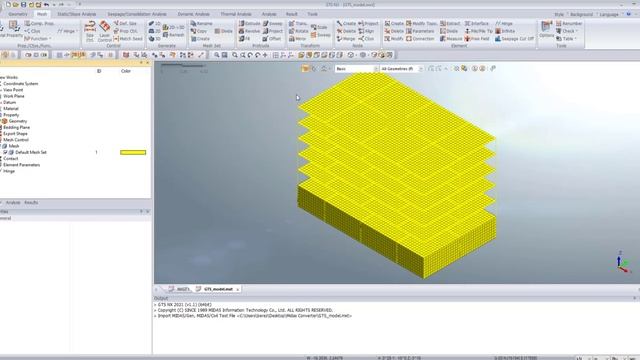Open the Merge dropdown in Prop group
The width and height of the screenshot is (640, 360).
(67, 31)
